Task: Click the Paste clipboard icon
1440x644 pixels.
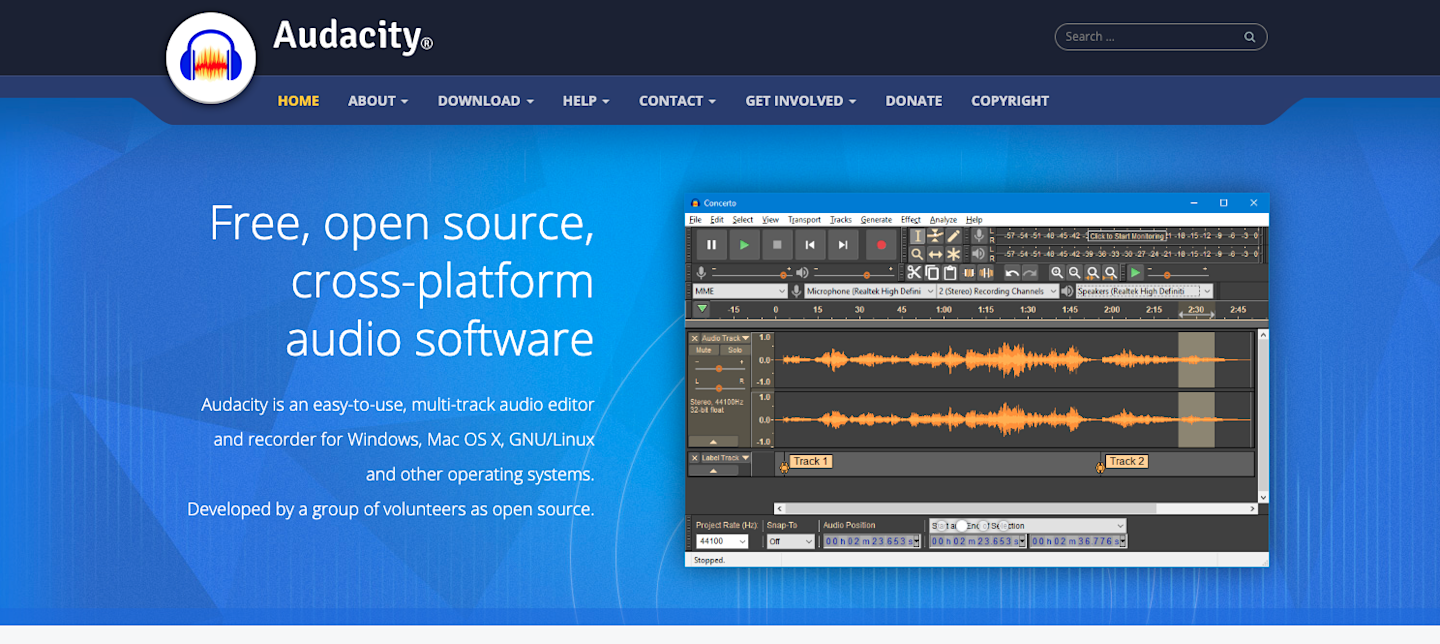Action: point(950,273)
